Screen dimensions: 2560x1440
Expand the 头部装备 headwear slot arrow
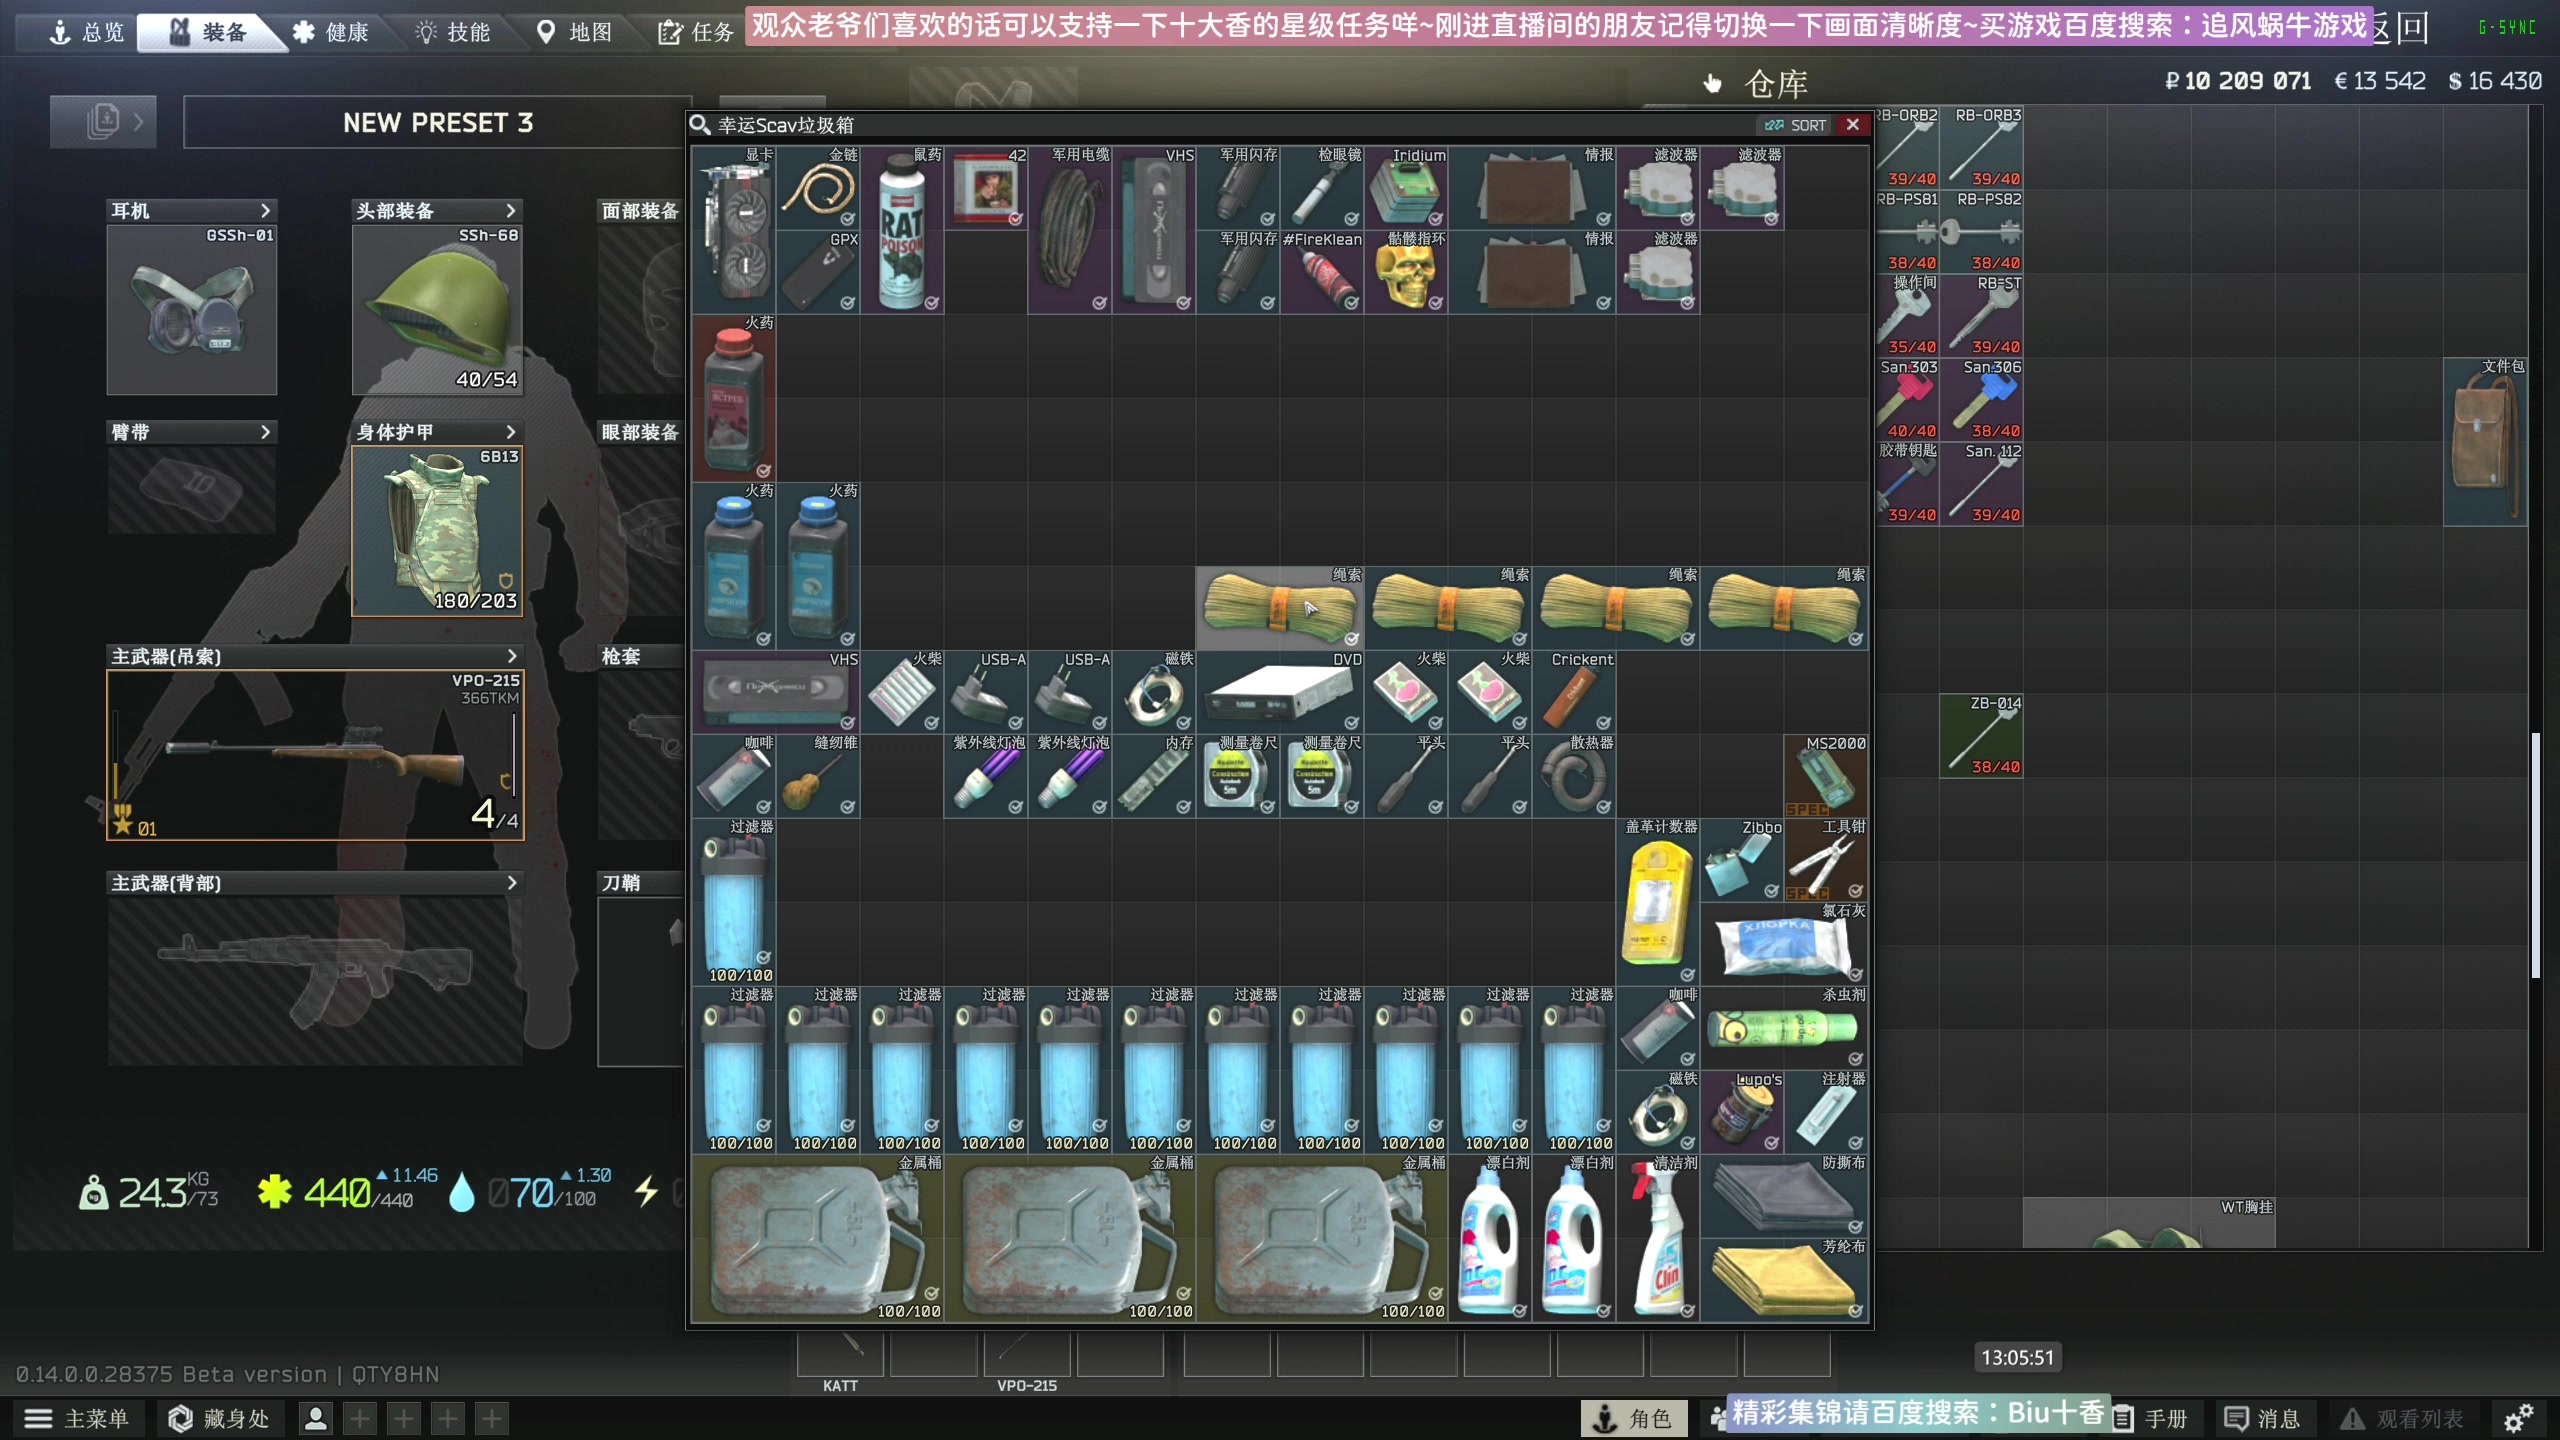[x=510, y=211]
